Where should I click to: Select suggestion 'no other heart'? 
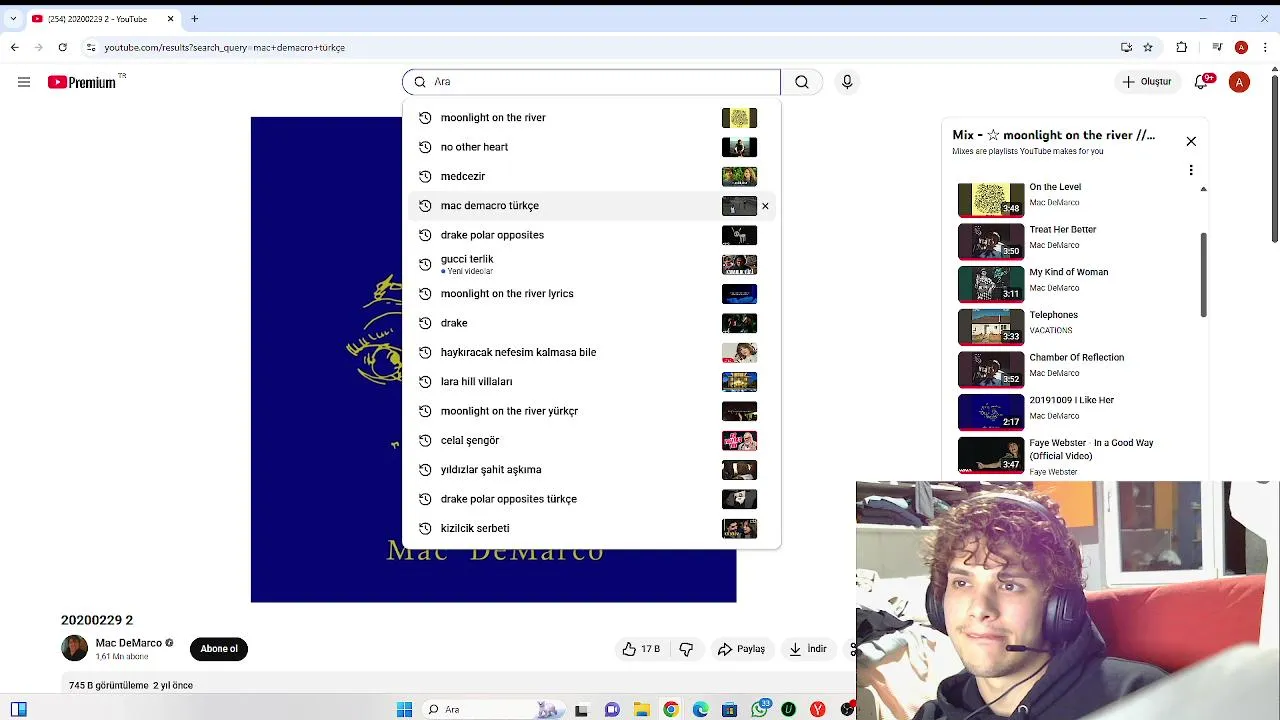tap(591, 147)
